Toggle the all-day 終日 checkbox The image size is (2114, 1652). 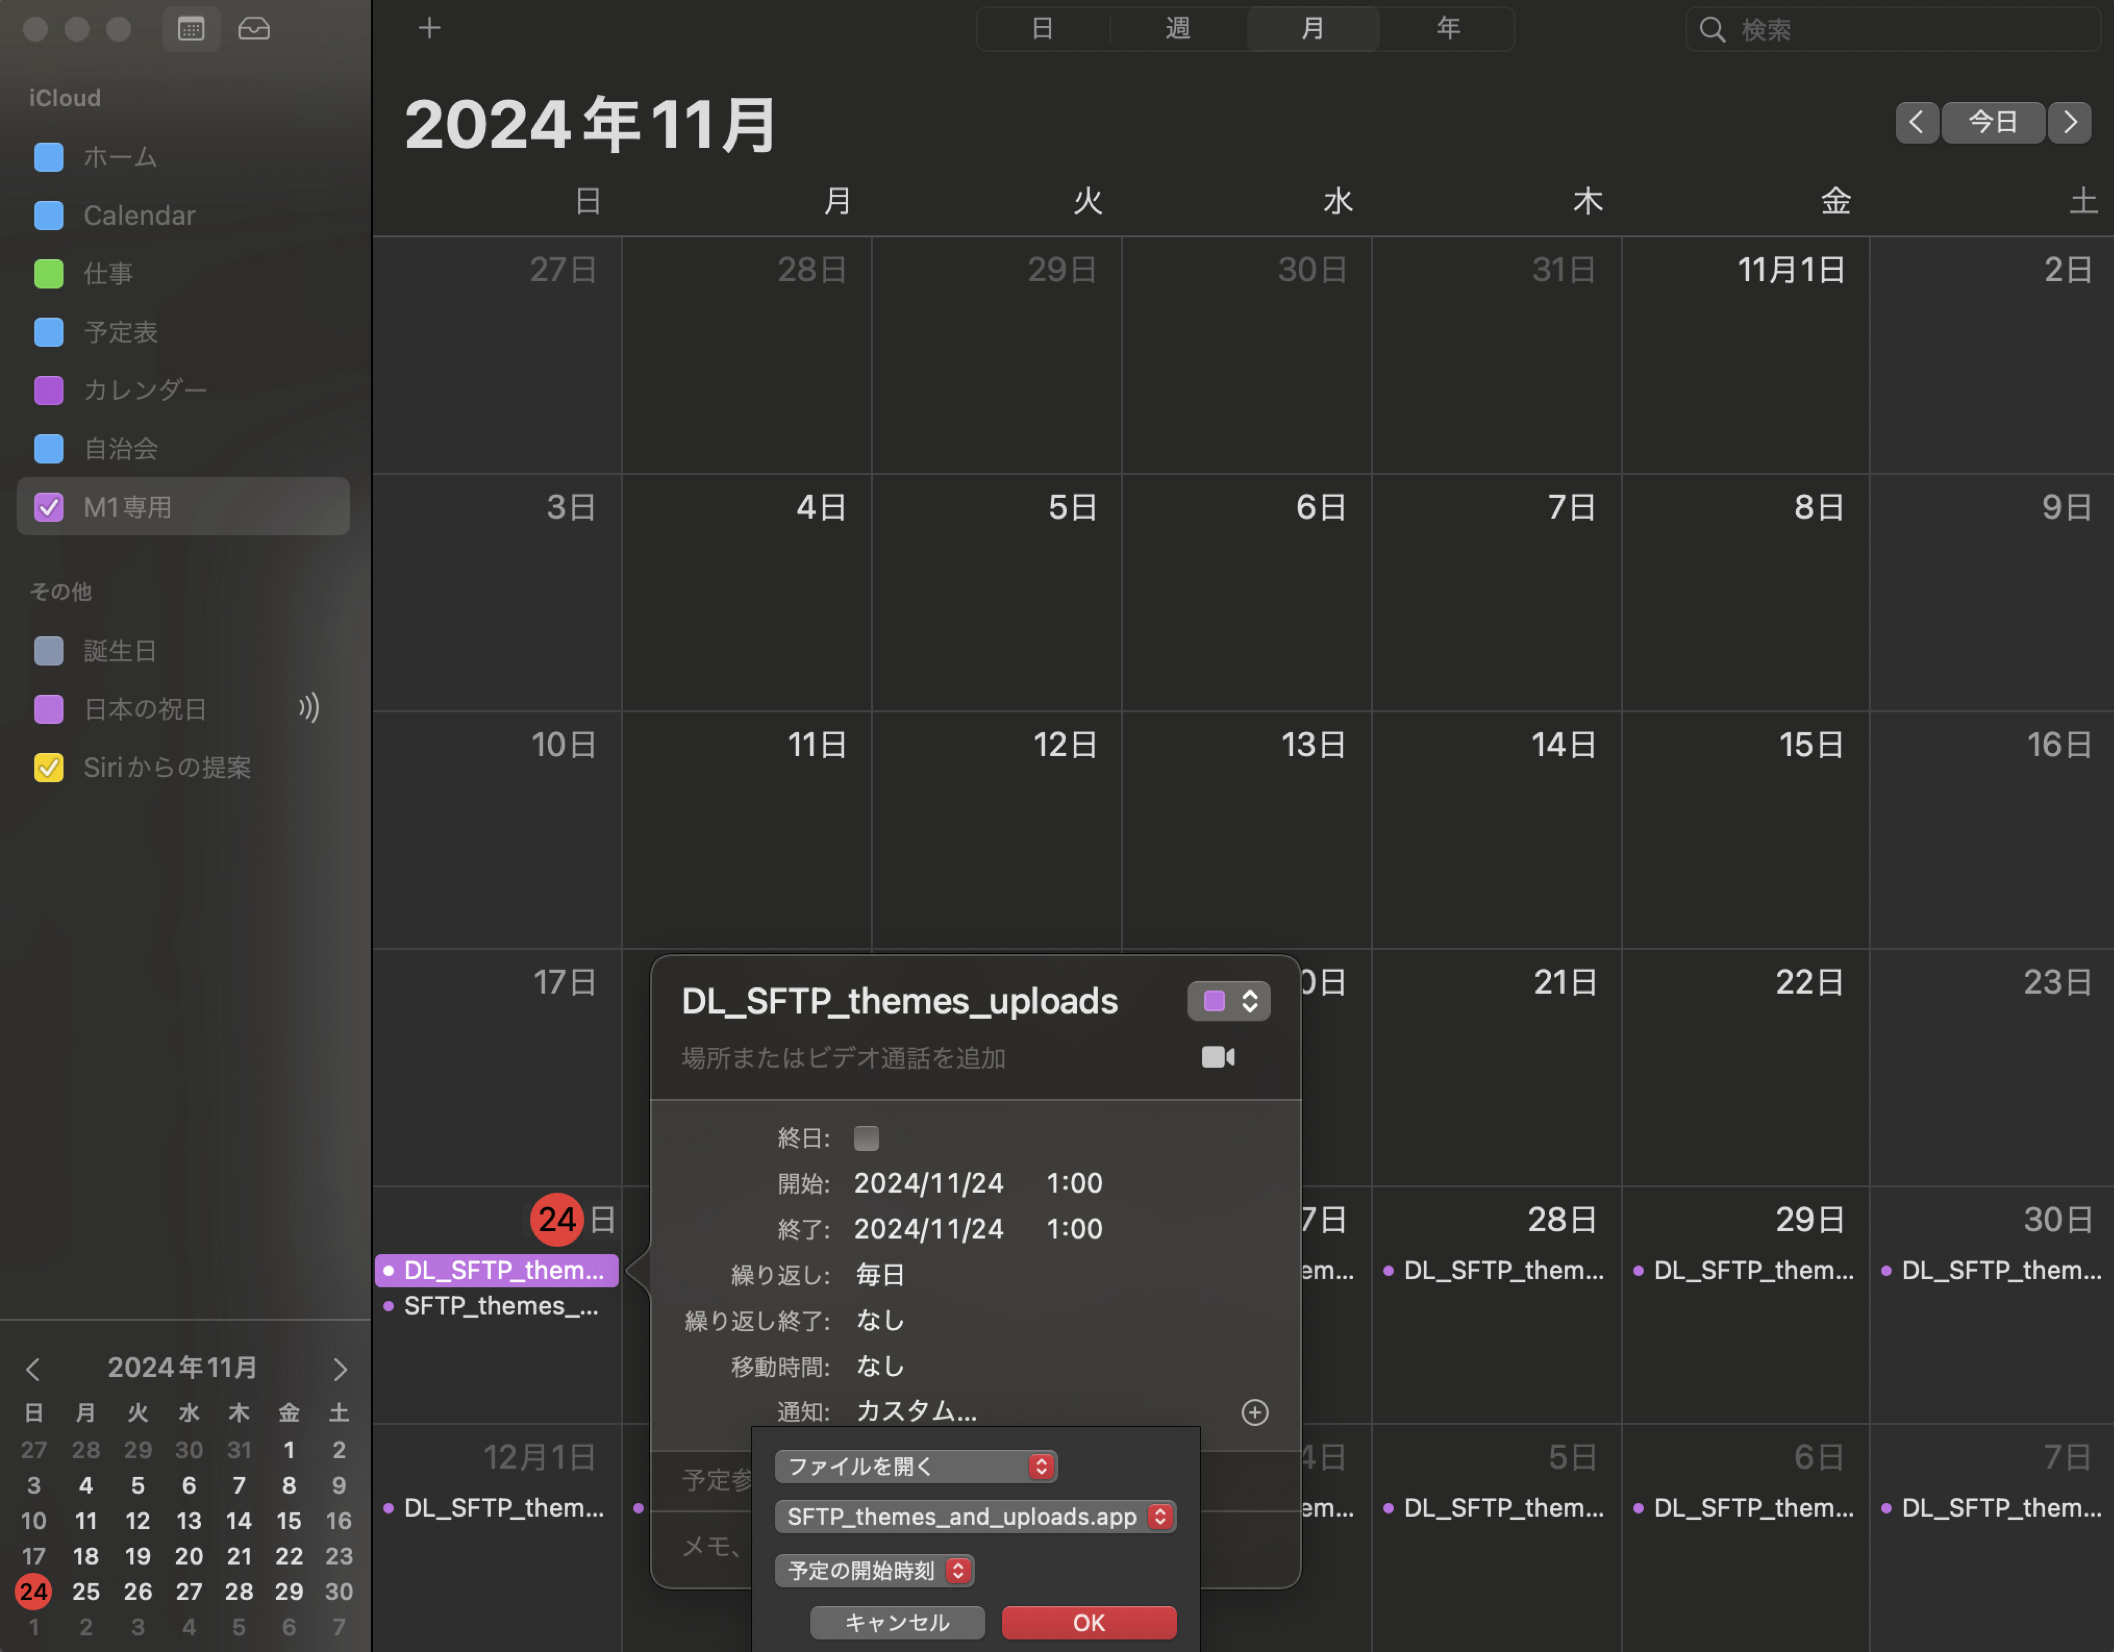click(x=866, y=1138)
